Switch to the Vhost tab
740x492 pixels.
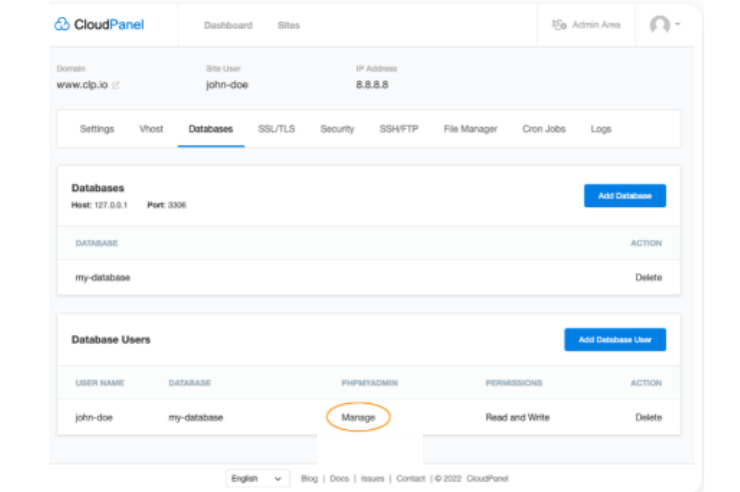coord(151,129)
